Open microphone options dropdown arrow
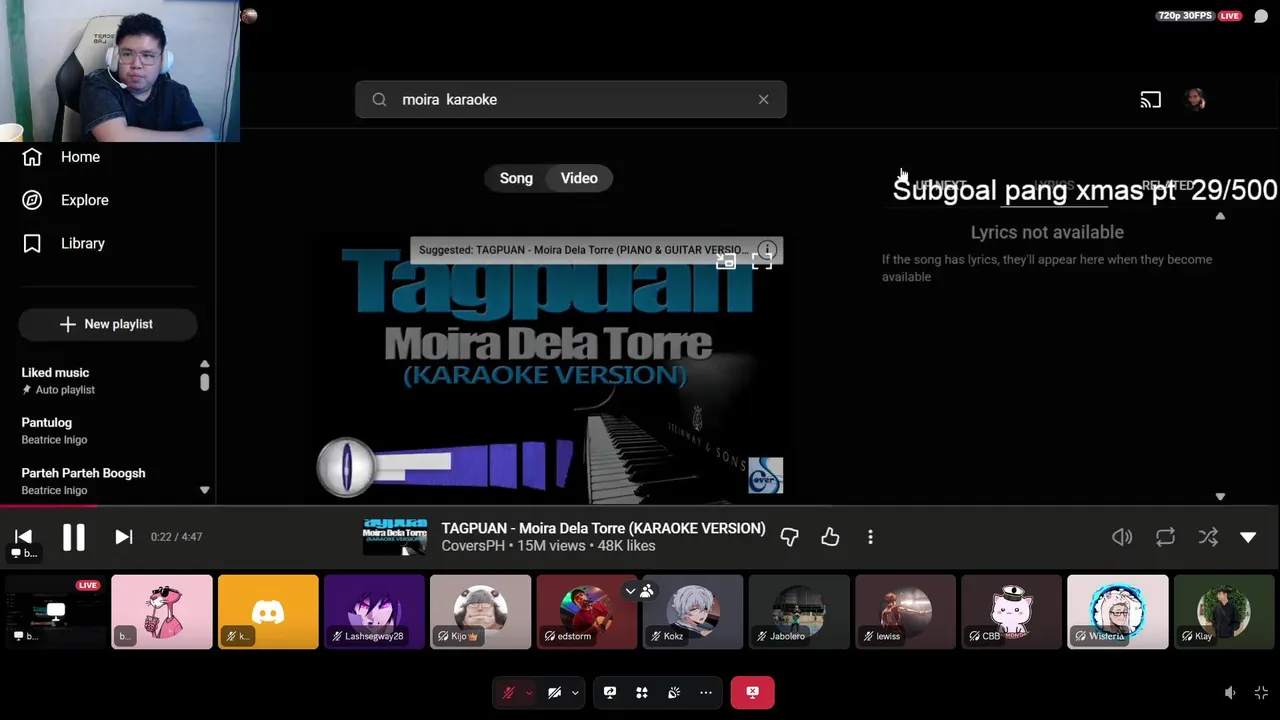This screenshot has width=1280, height=720. (x=529, y=692)
